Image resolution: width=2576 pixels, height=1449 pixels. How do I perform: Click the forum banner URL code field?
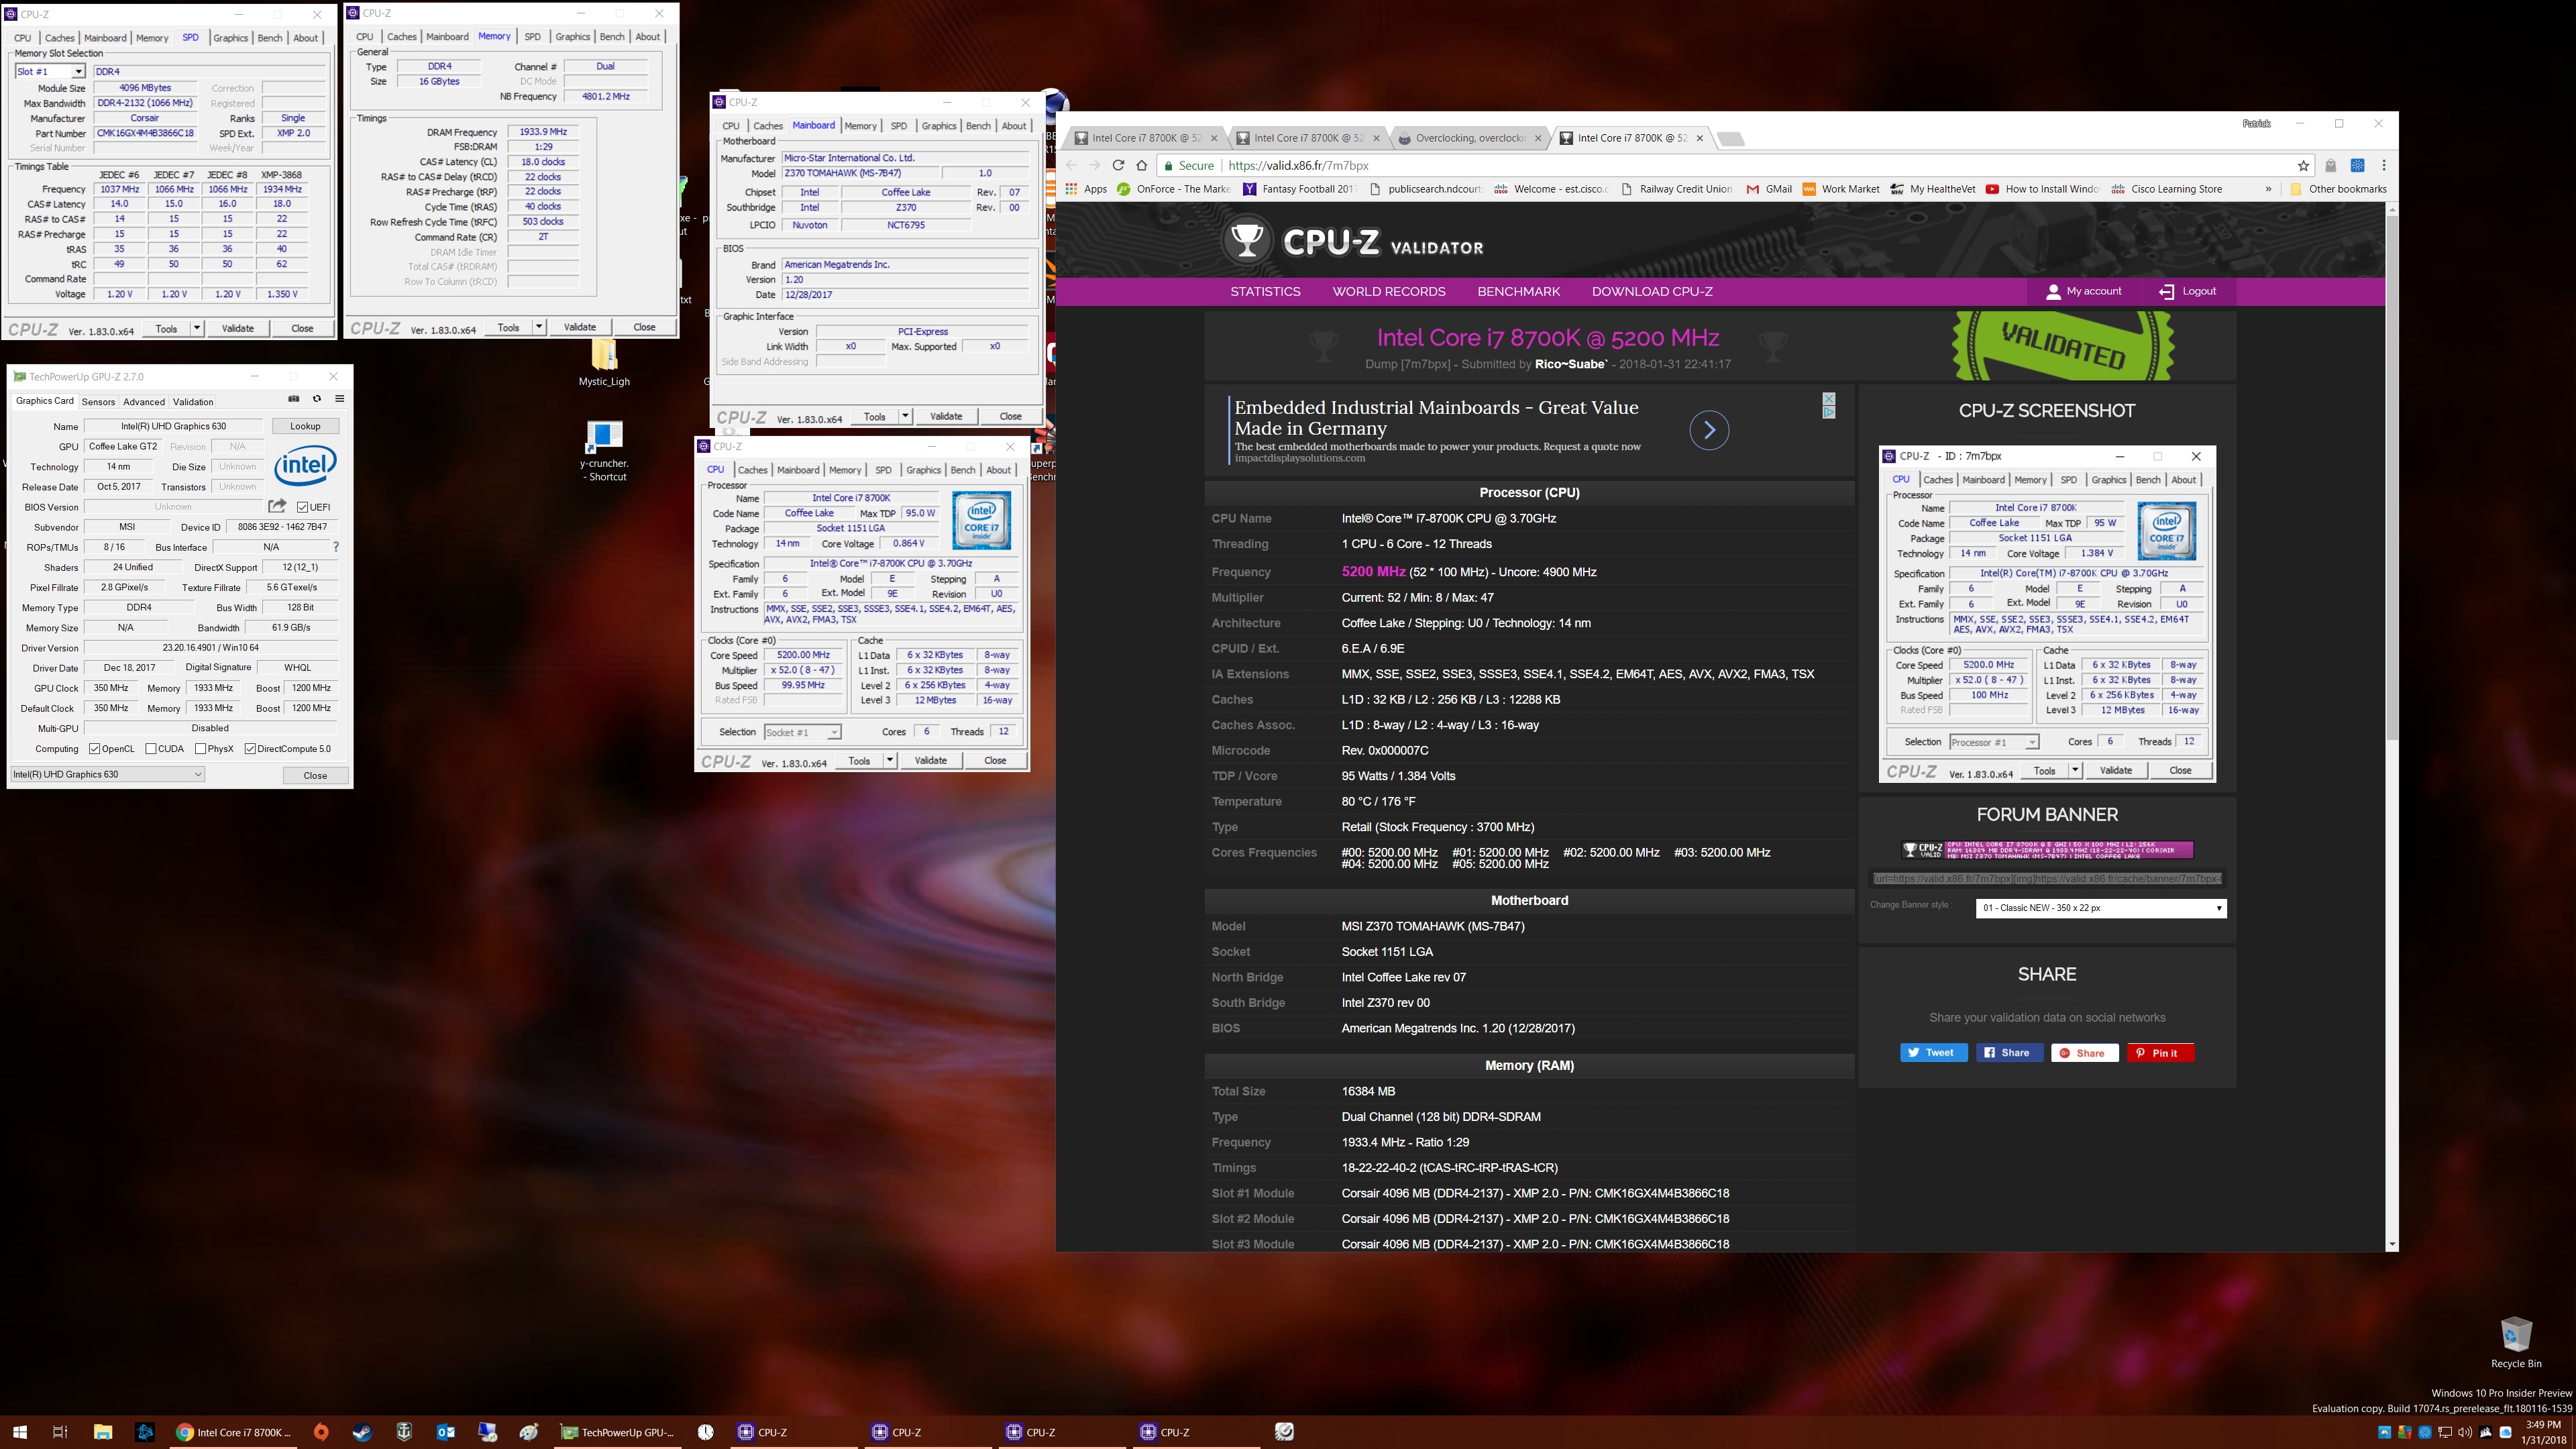[2047, 878]
